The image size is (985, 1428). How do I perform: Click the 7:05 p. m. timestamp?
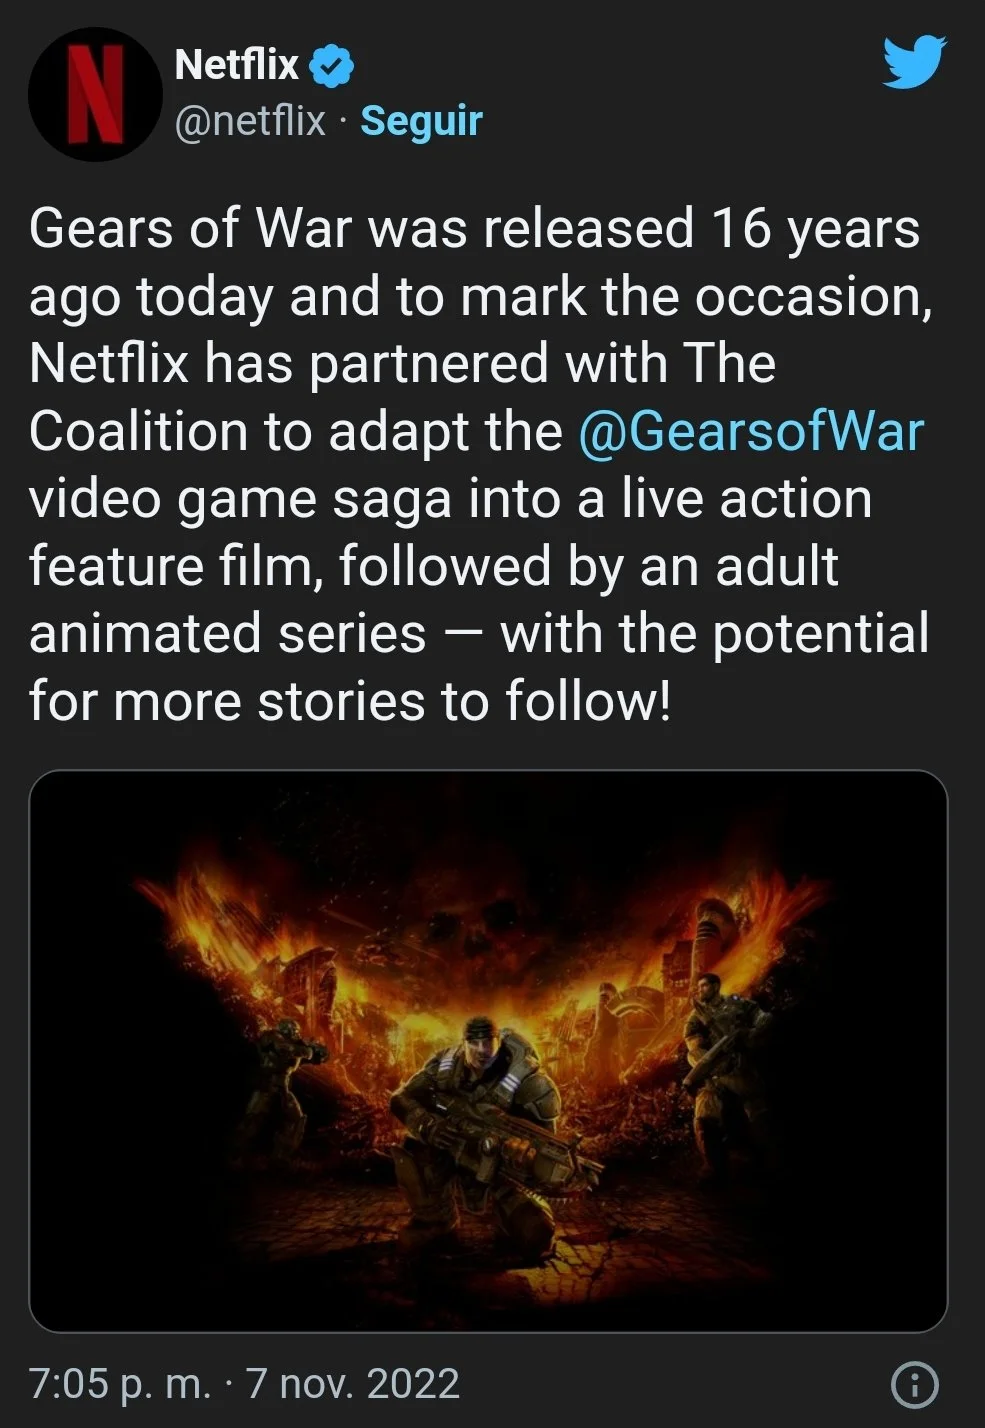(x=120, y=1384)
